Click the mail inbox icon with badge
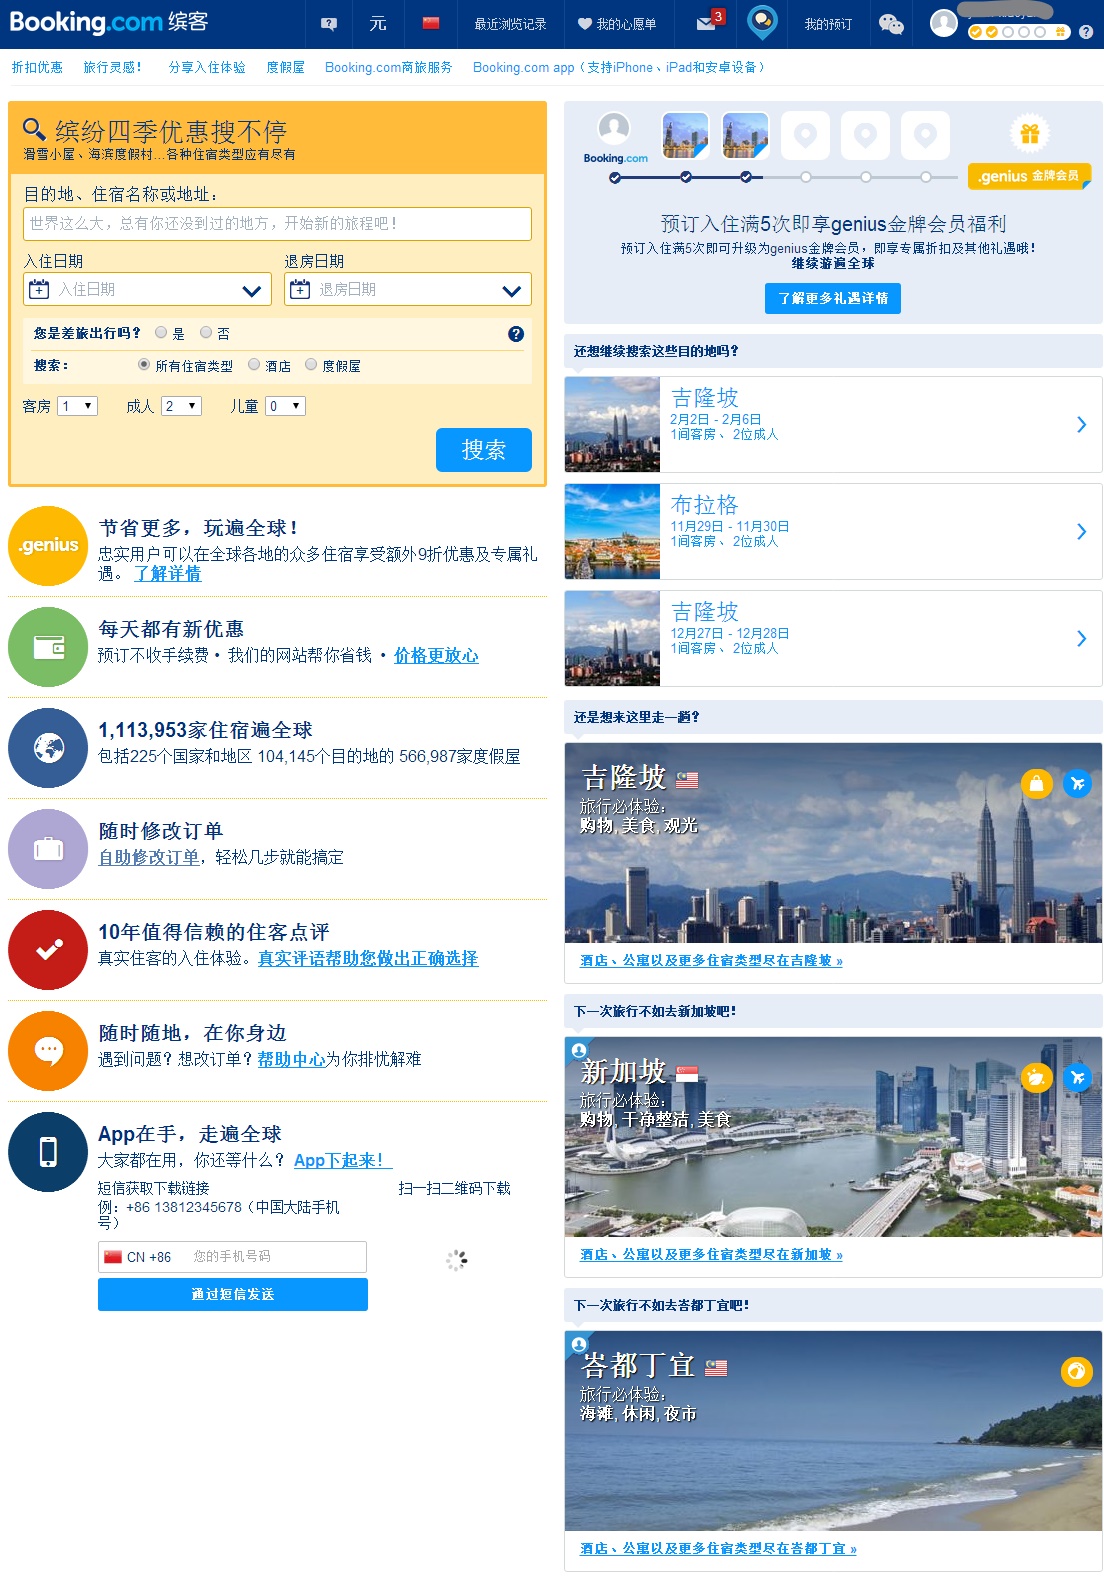The width and height of the screenshot is (1104, 1579). point(708,23)
